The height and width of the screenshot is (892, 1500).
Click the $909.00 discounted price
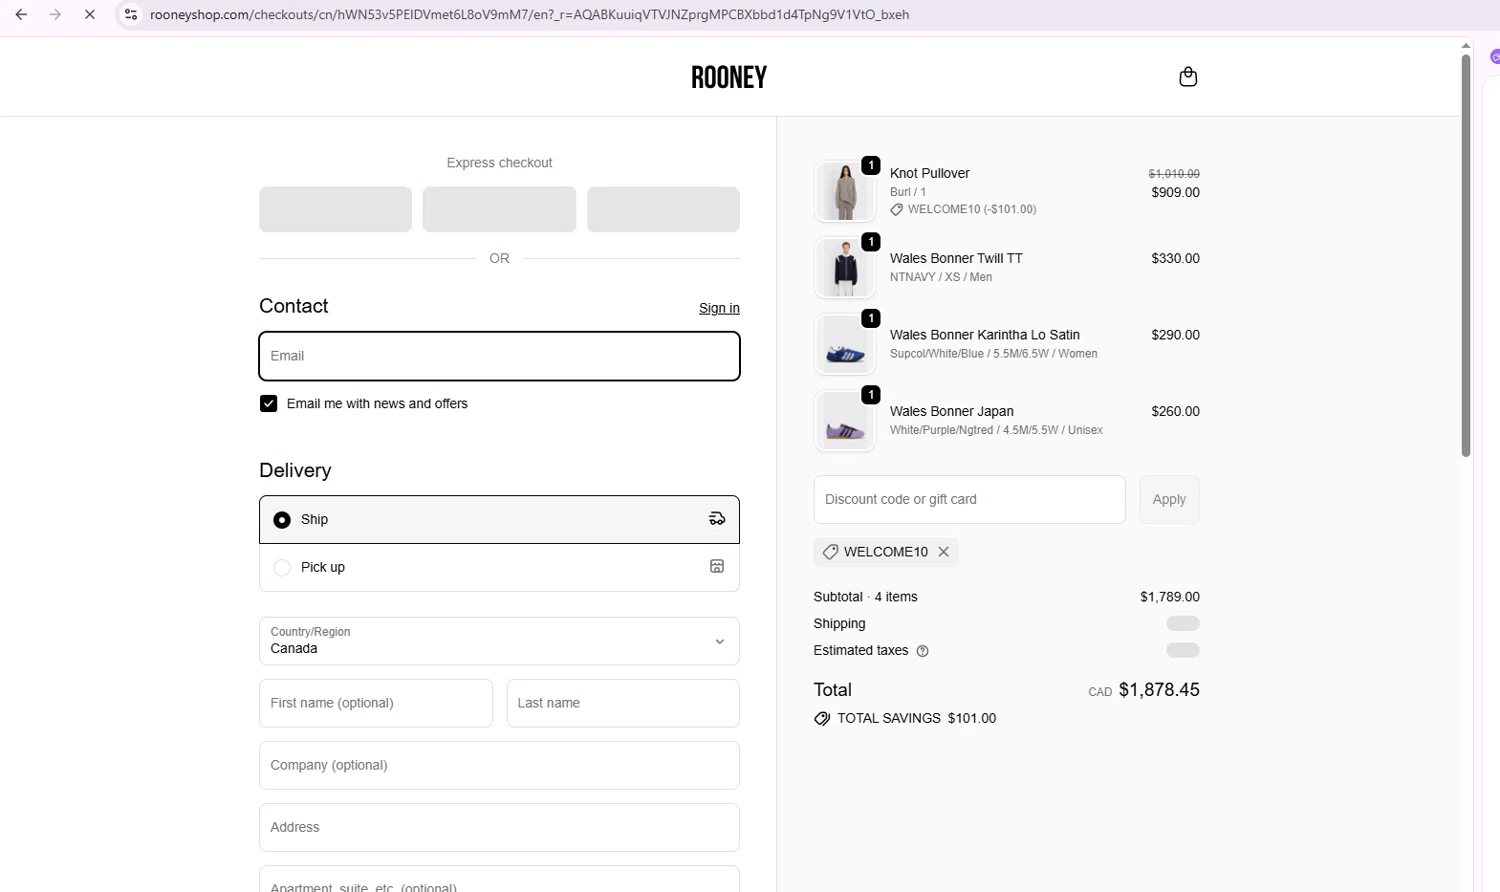[1175, 192]
